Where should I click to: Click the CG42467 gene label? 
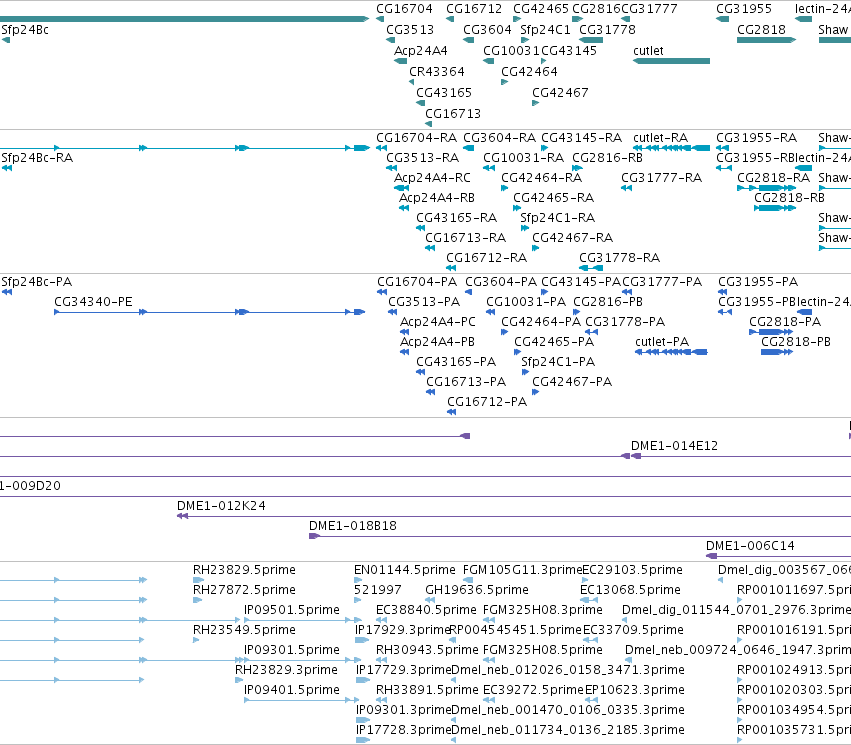pyautogui.click(x=560, y=93)
